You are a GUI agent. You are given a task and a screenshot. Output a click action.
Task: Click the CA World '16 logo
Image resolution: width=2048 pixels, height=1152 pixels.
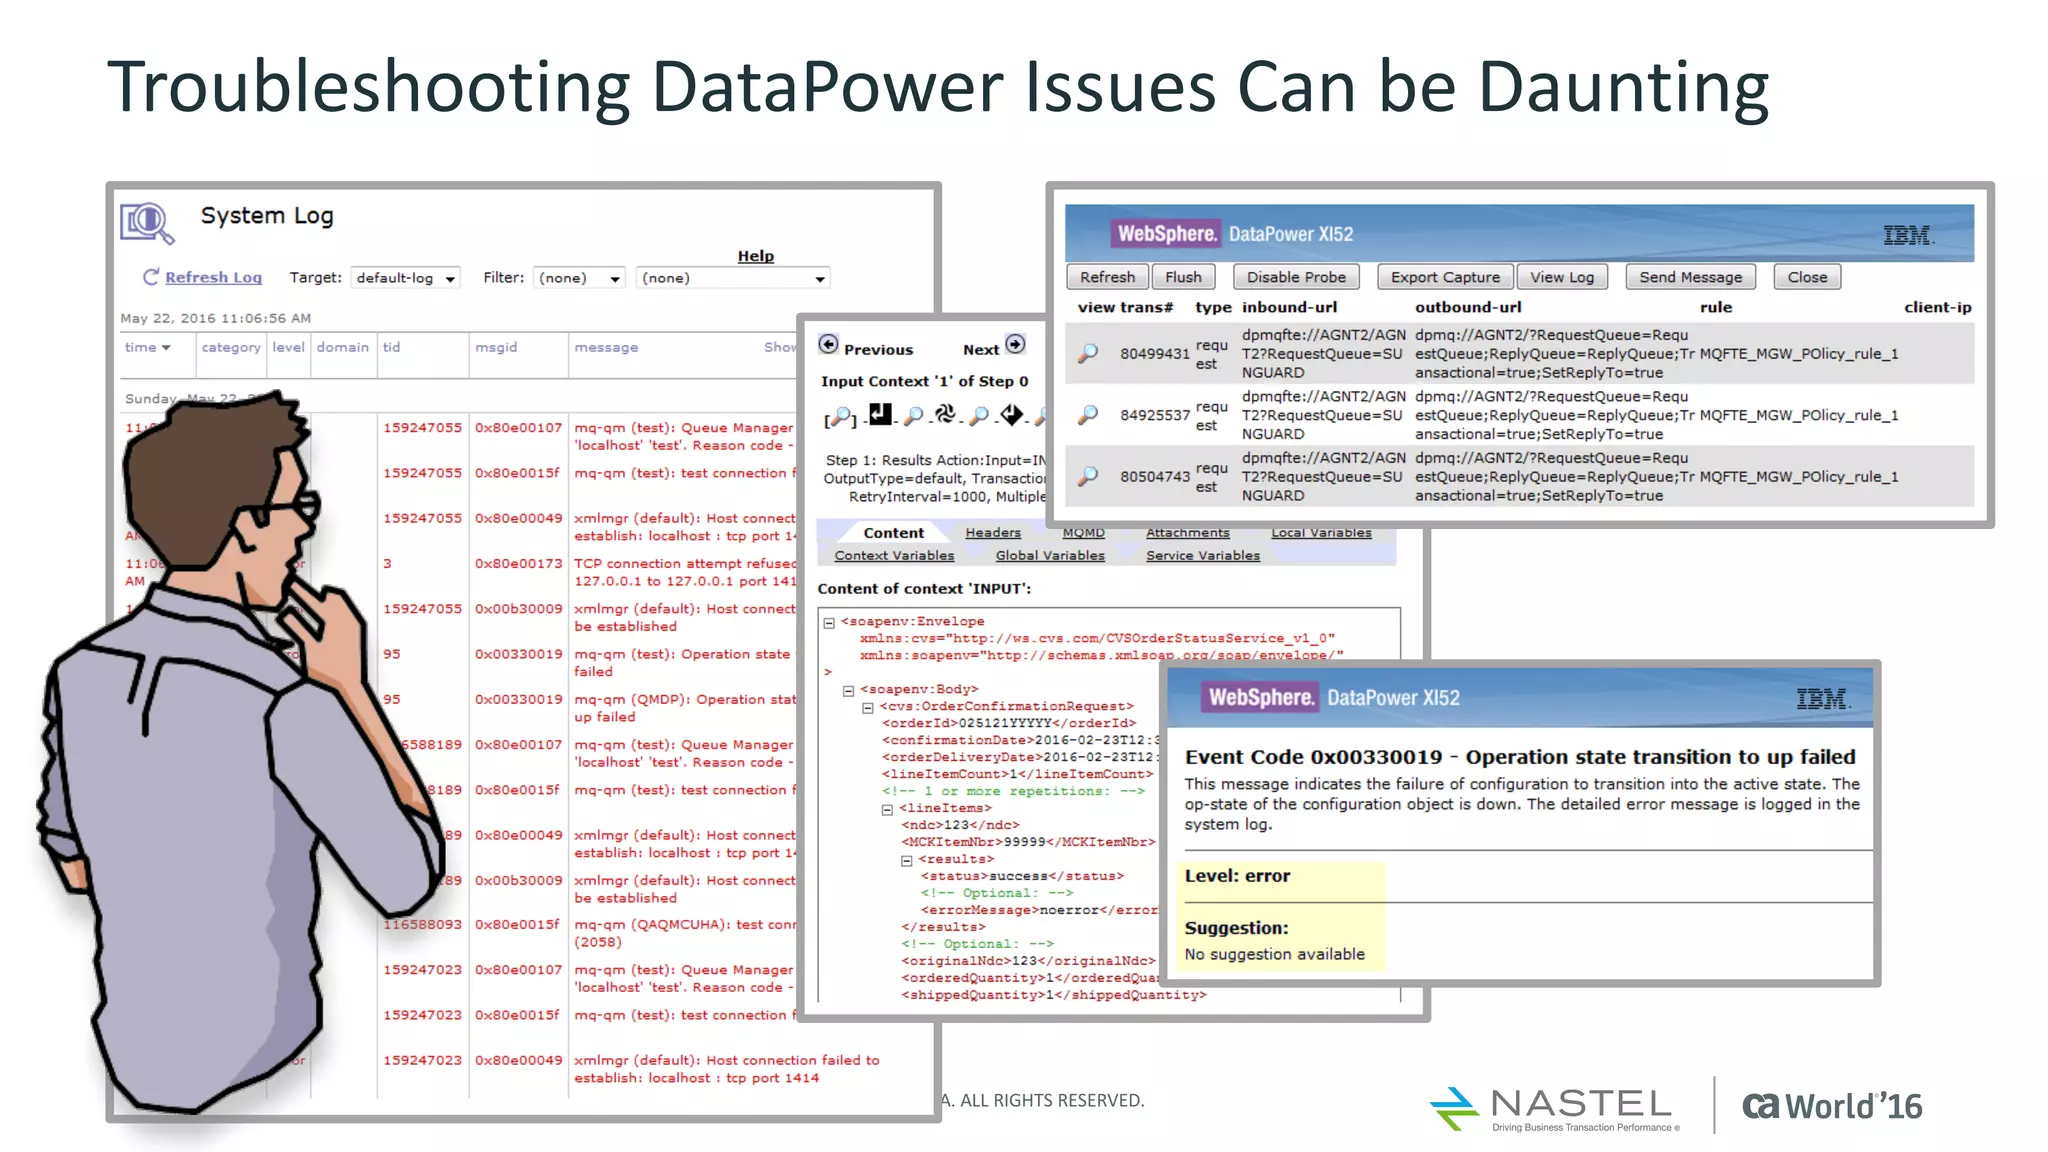click(1832, 1106)
